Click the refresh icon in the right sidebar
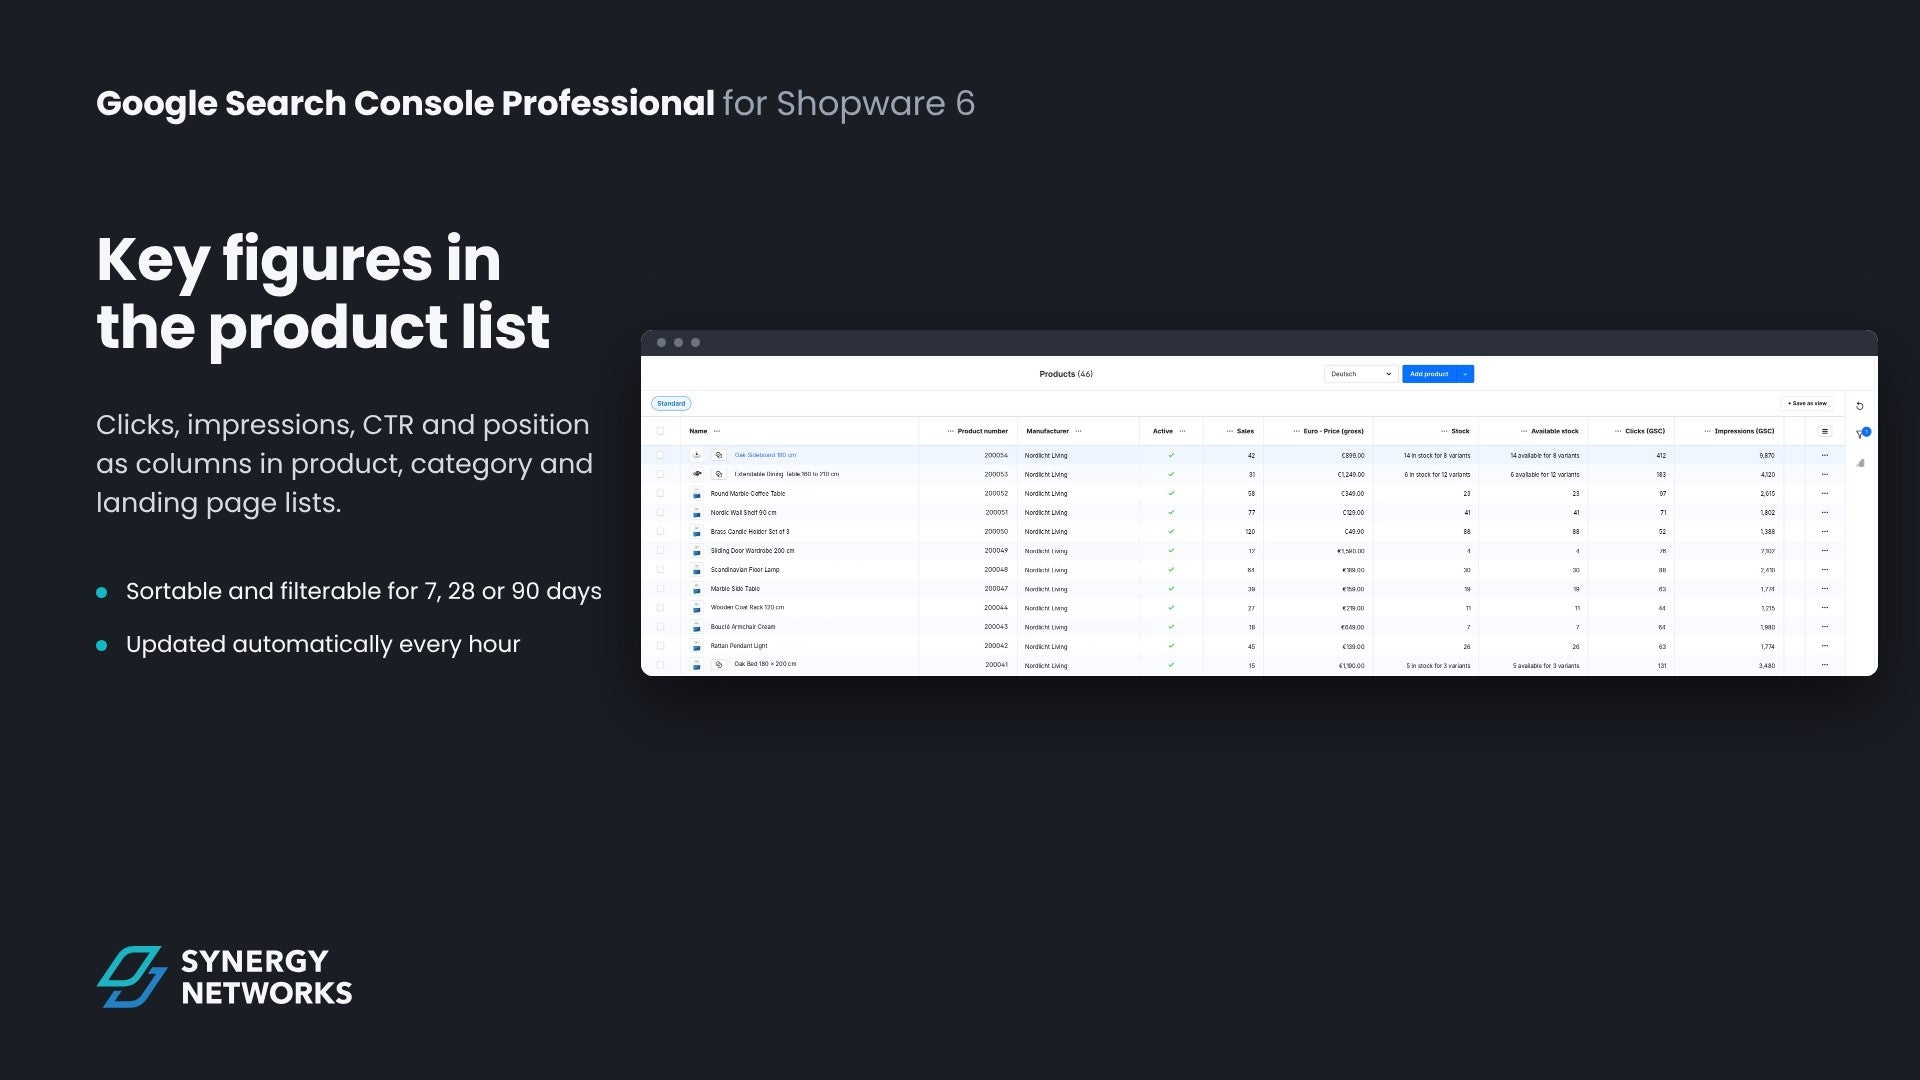The width and height of the screenshot is (1920, 1080). tap(1859, 406)
